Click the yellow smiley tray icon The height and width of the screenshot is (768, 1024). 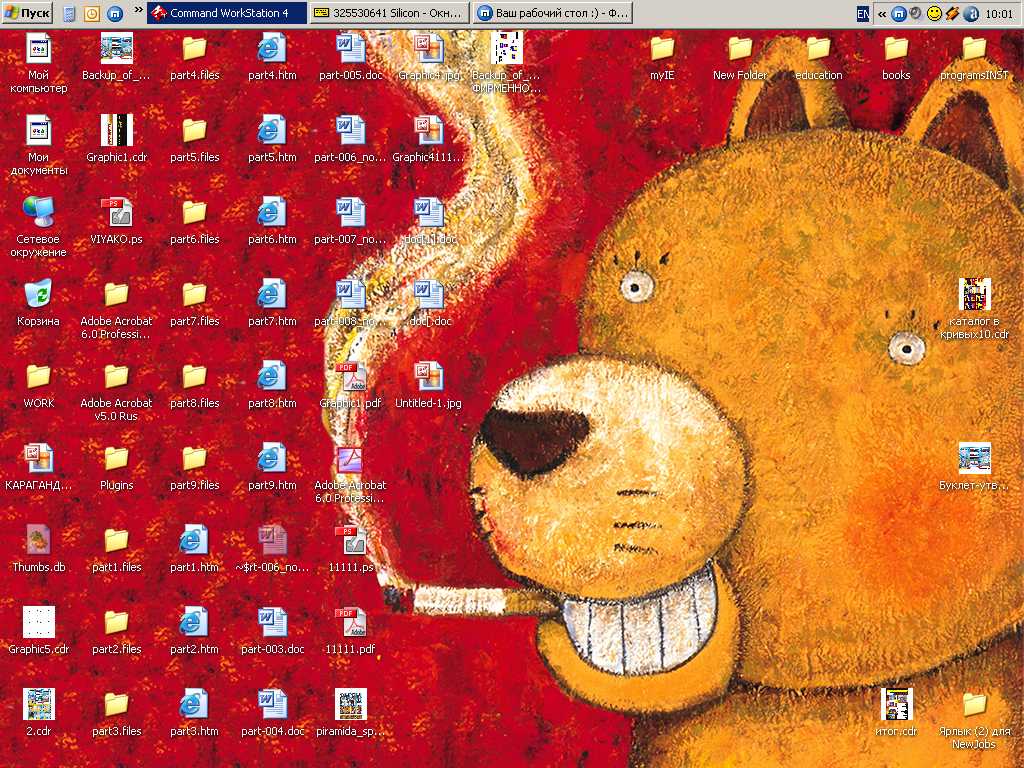(x=935, y=13)
